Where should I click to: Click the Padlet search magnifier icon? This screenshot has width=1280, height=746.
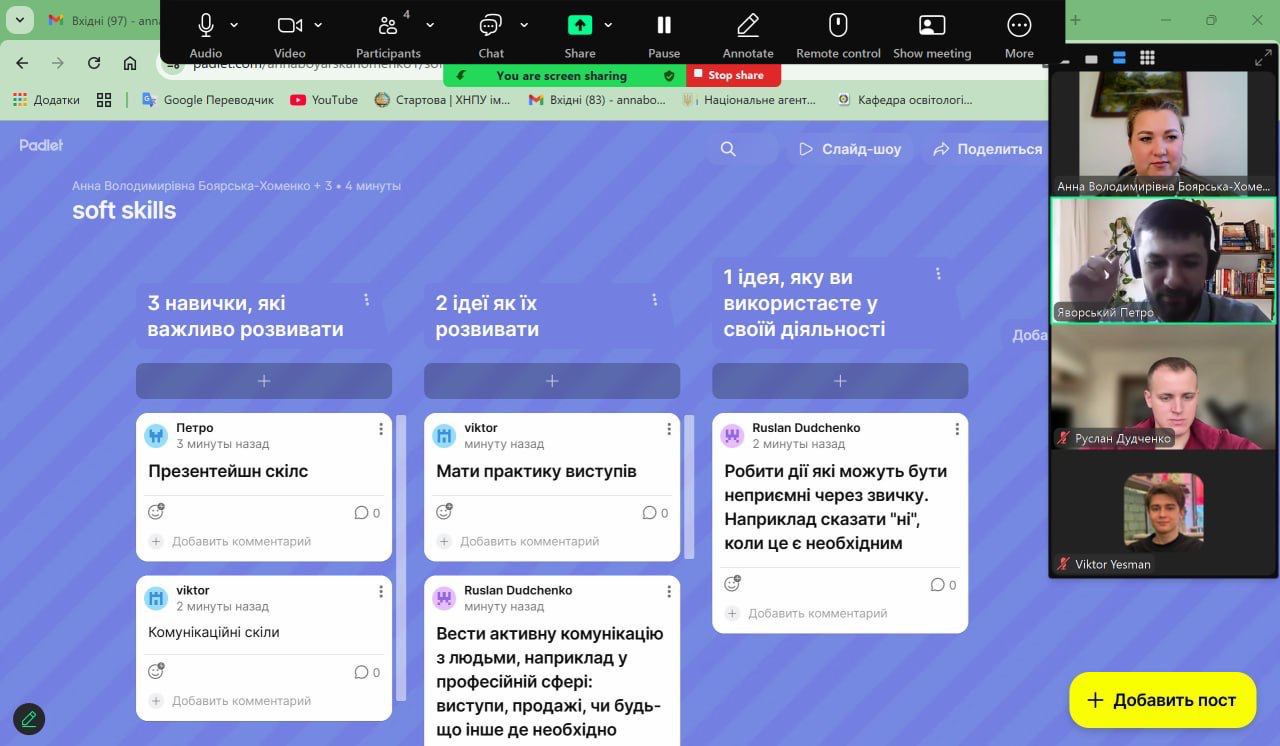click(728, 149)
